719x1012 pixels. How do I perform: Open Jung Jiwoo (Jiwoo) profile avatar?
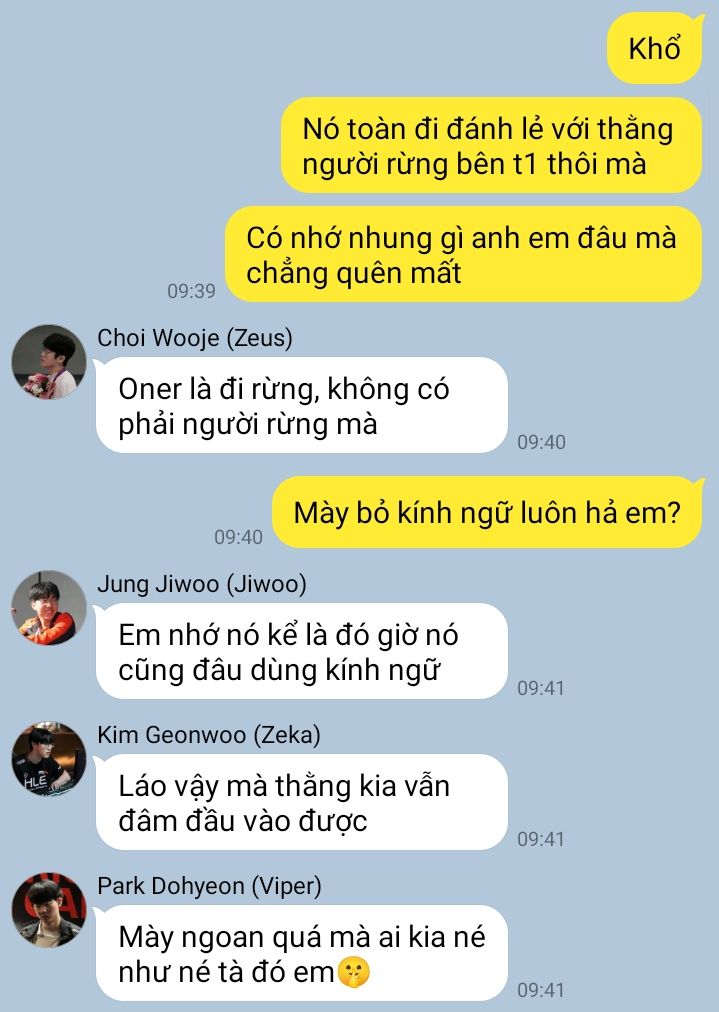49,607
